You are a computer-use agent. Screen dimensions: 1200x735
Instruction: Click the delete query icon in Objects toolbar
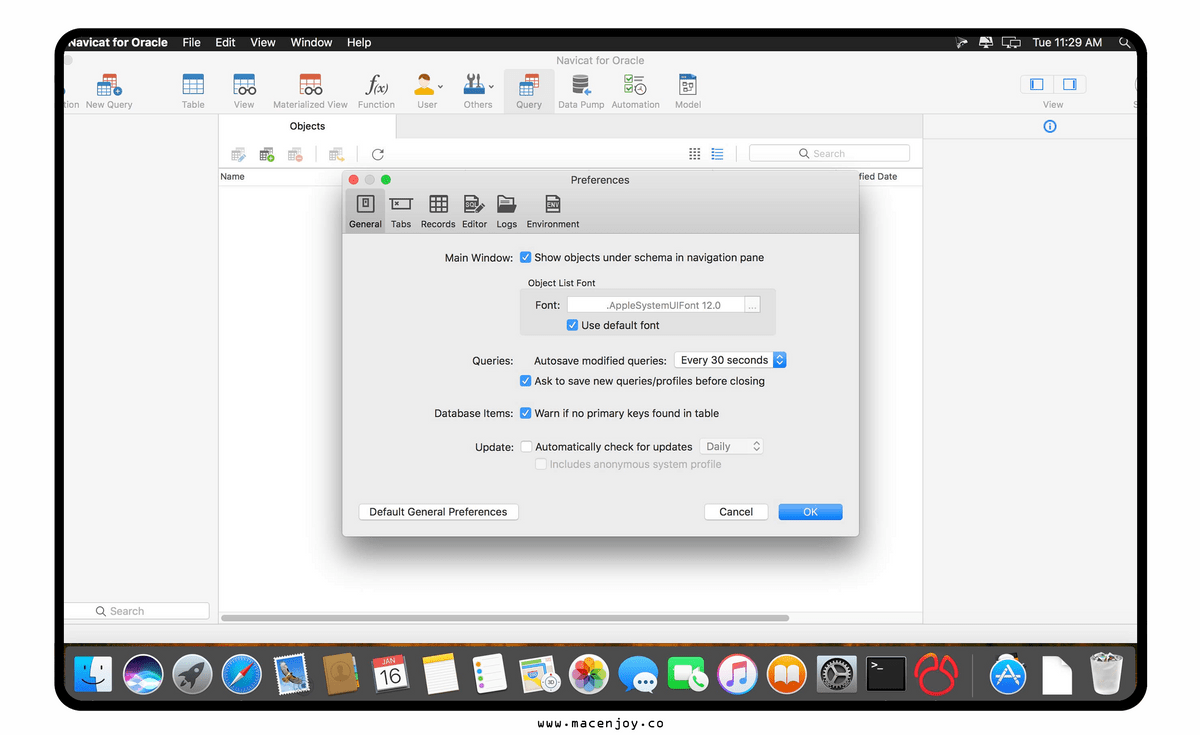point(295,154)
